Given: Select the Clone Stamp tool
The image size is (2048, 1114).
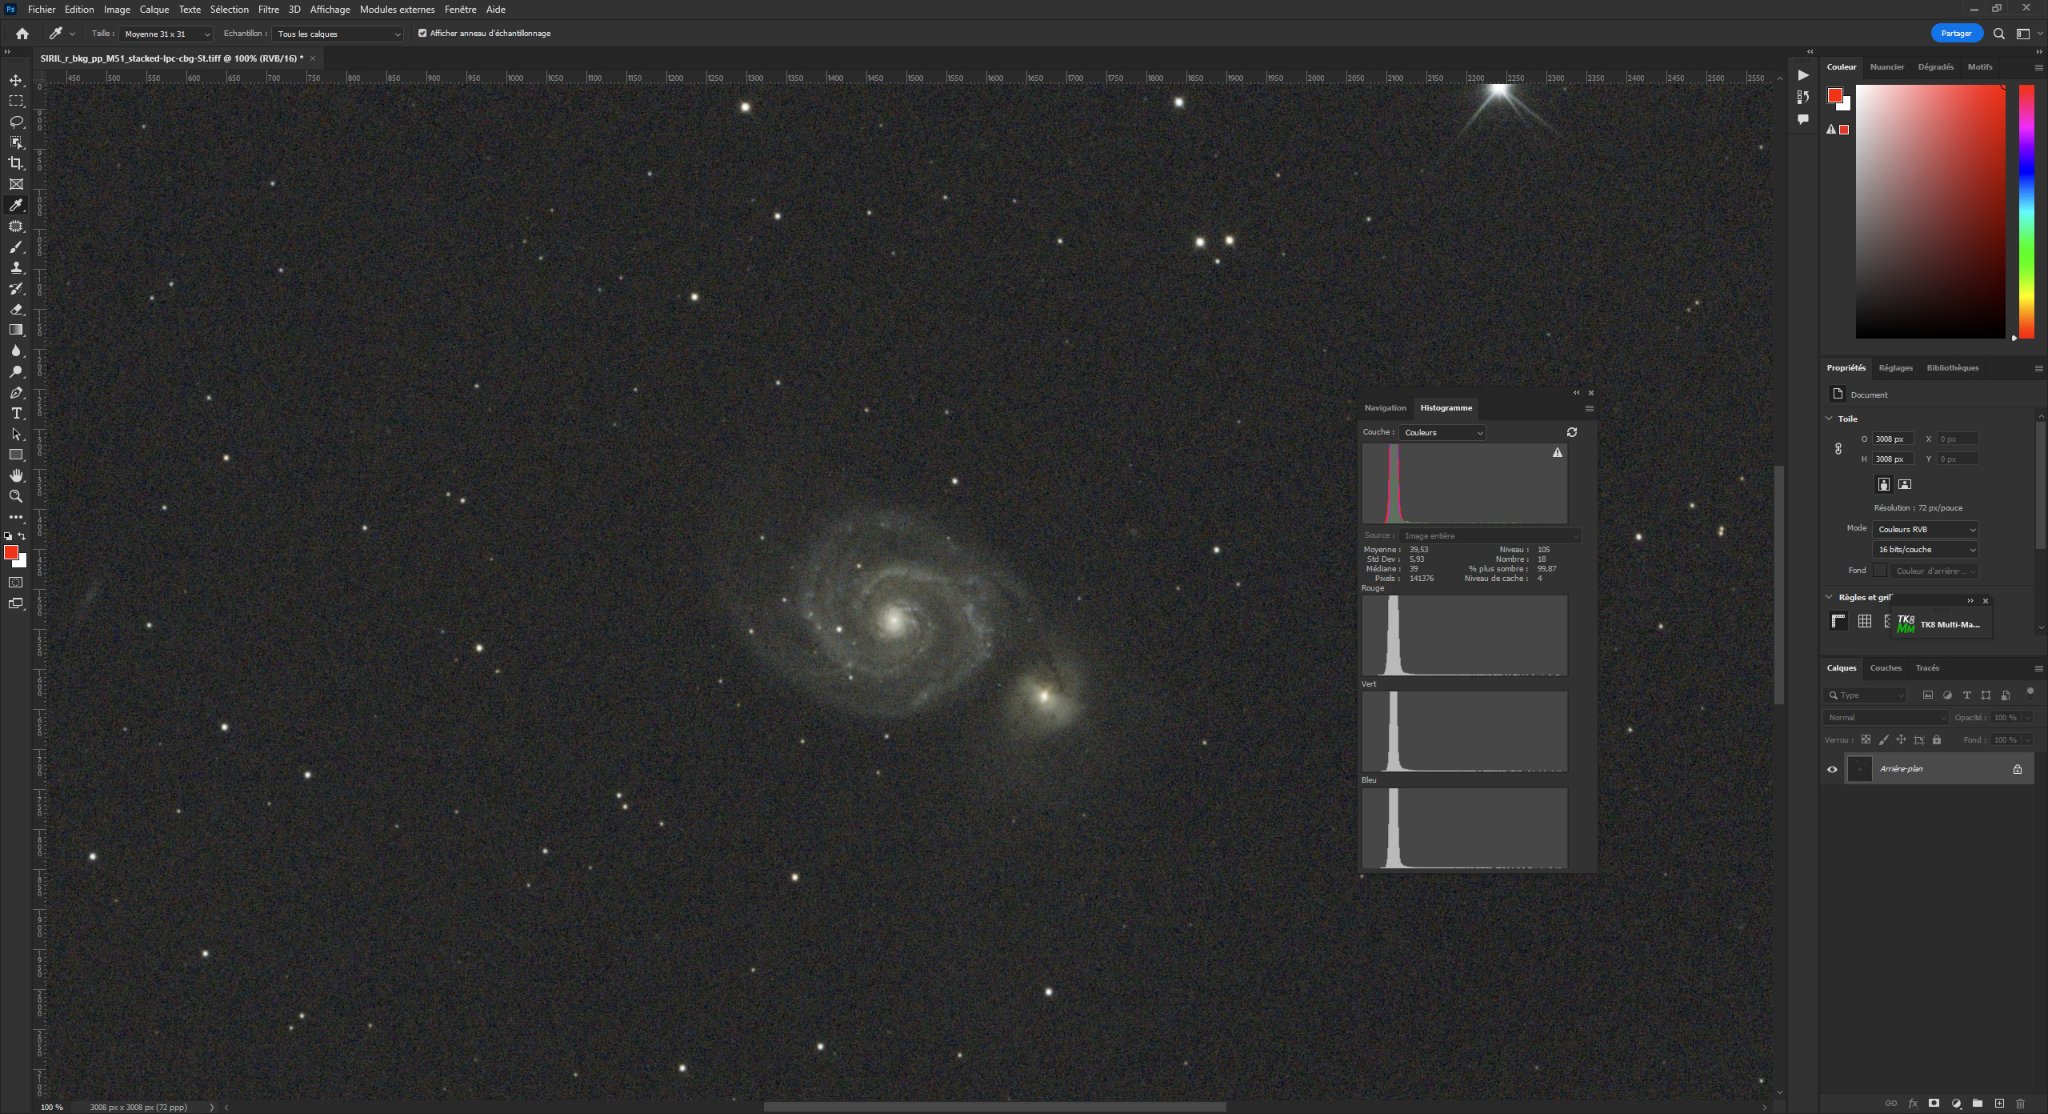Looking at the screenshot, I should click(x=16, y=268).
